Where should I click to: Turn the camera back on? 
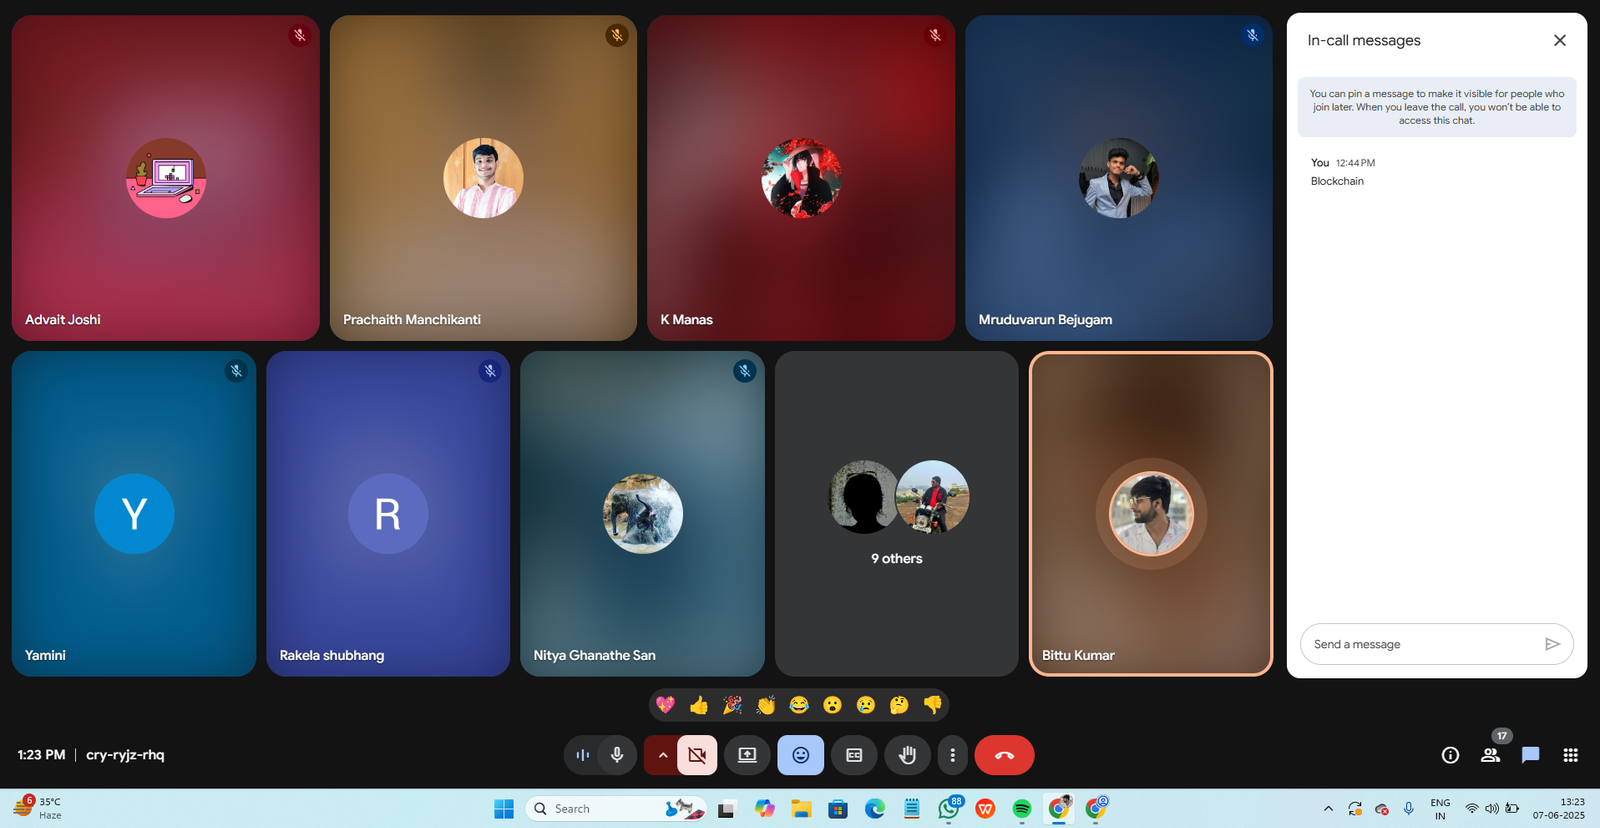tap(697, 755)
